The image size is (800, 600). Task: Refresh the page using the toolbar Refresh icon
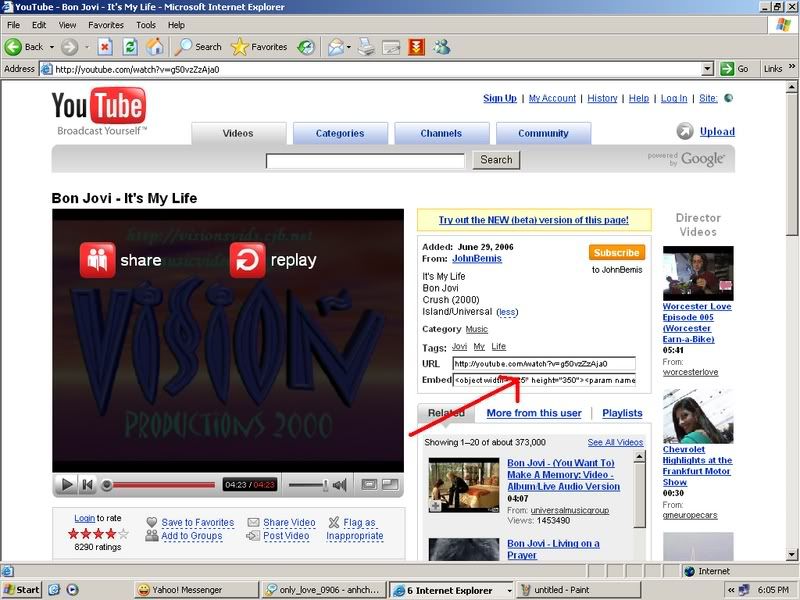coord(130,47)
